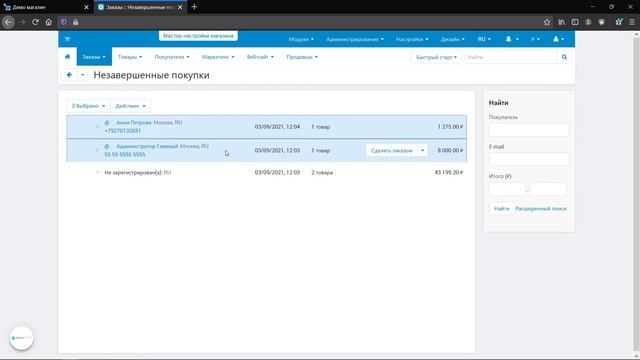
Task: Expand the Анна Петрова cart row
Action: click(97, 127)
